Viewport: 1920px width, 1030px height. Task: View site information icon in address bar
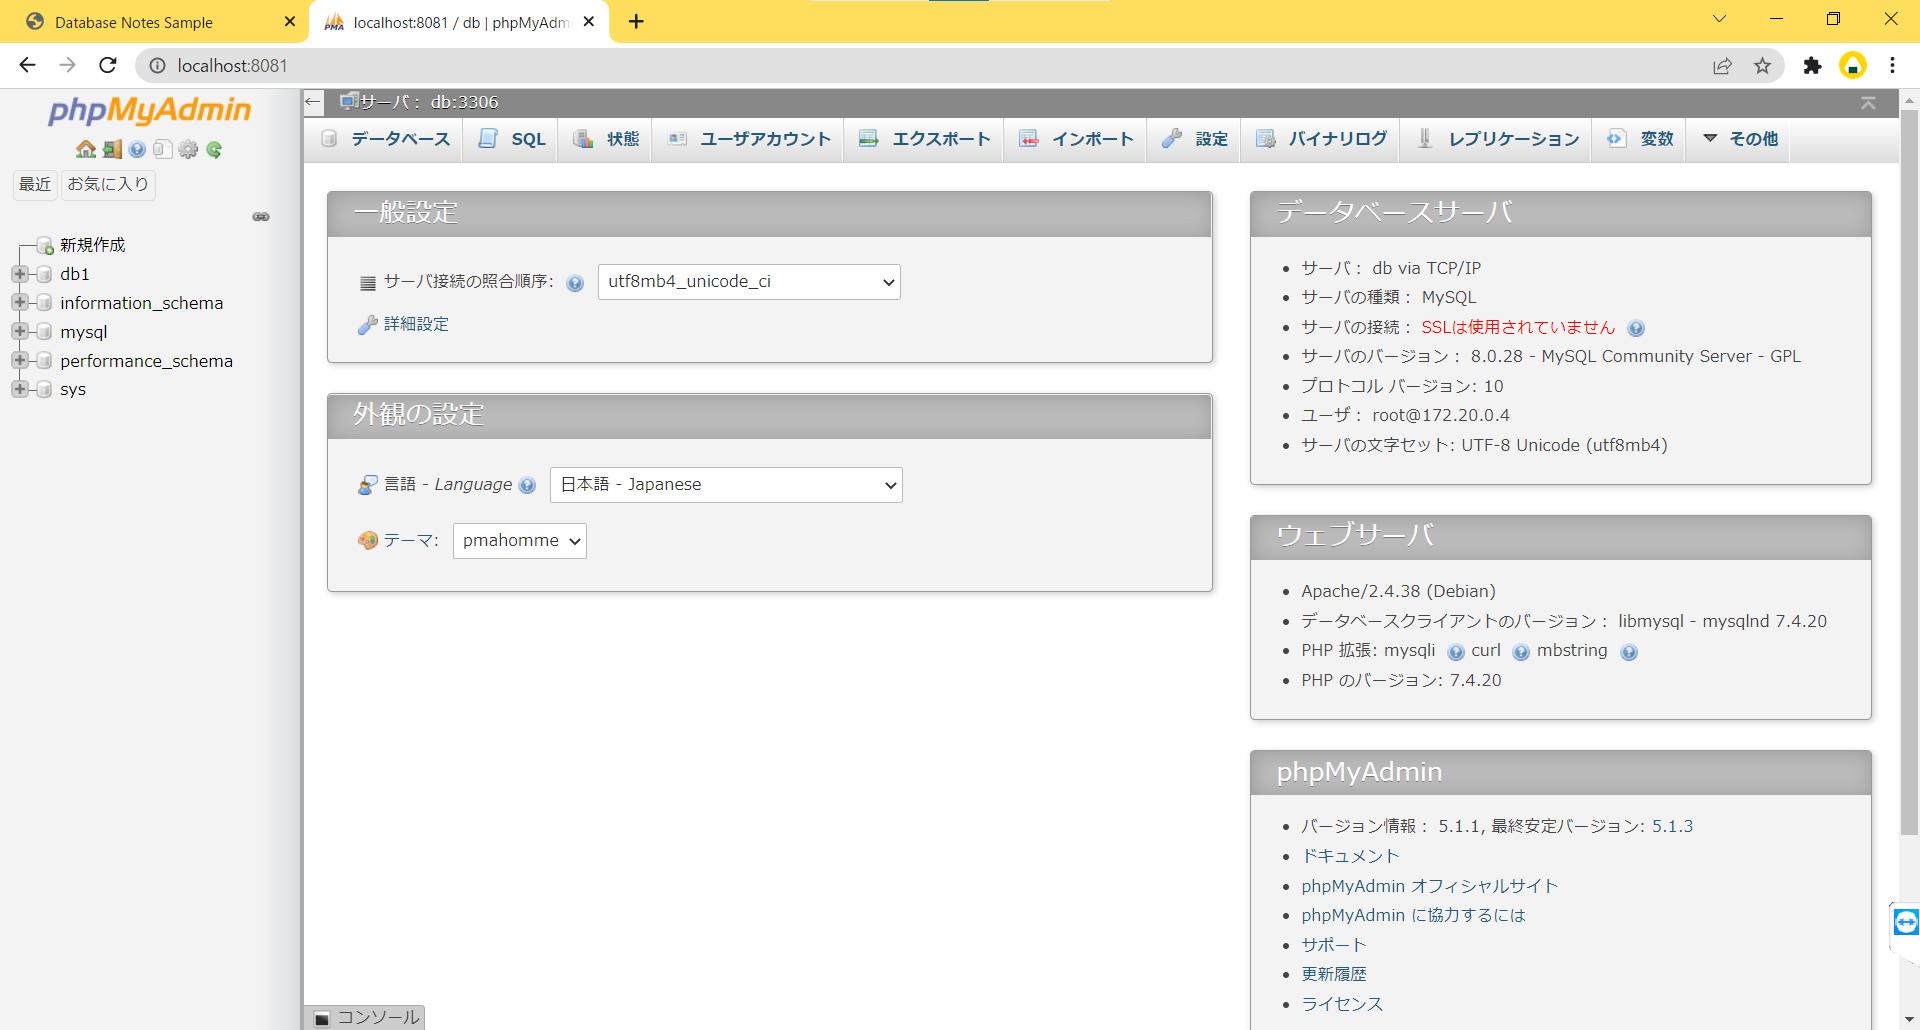click(157, 66)
